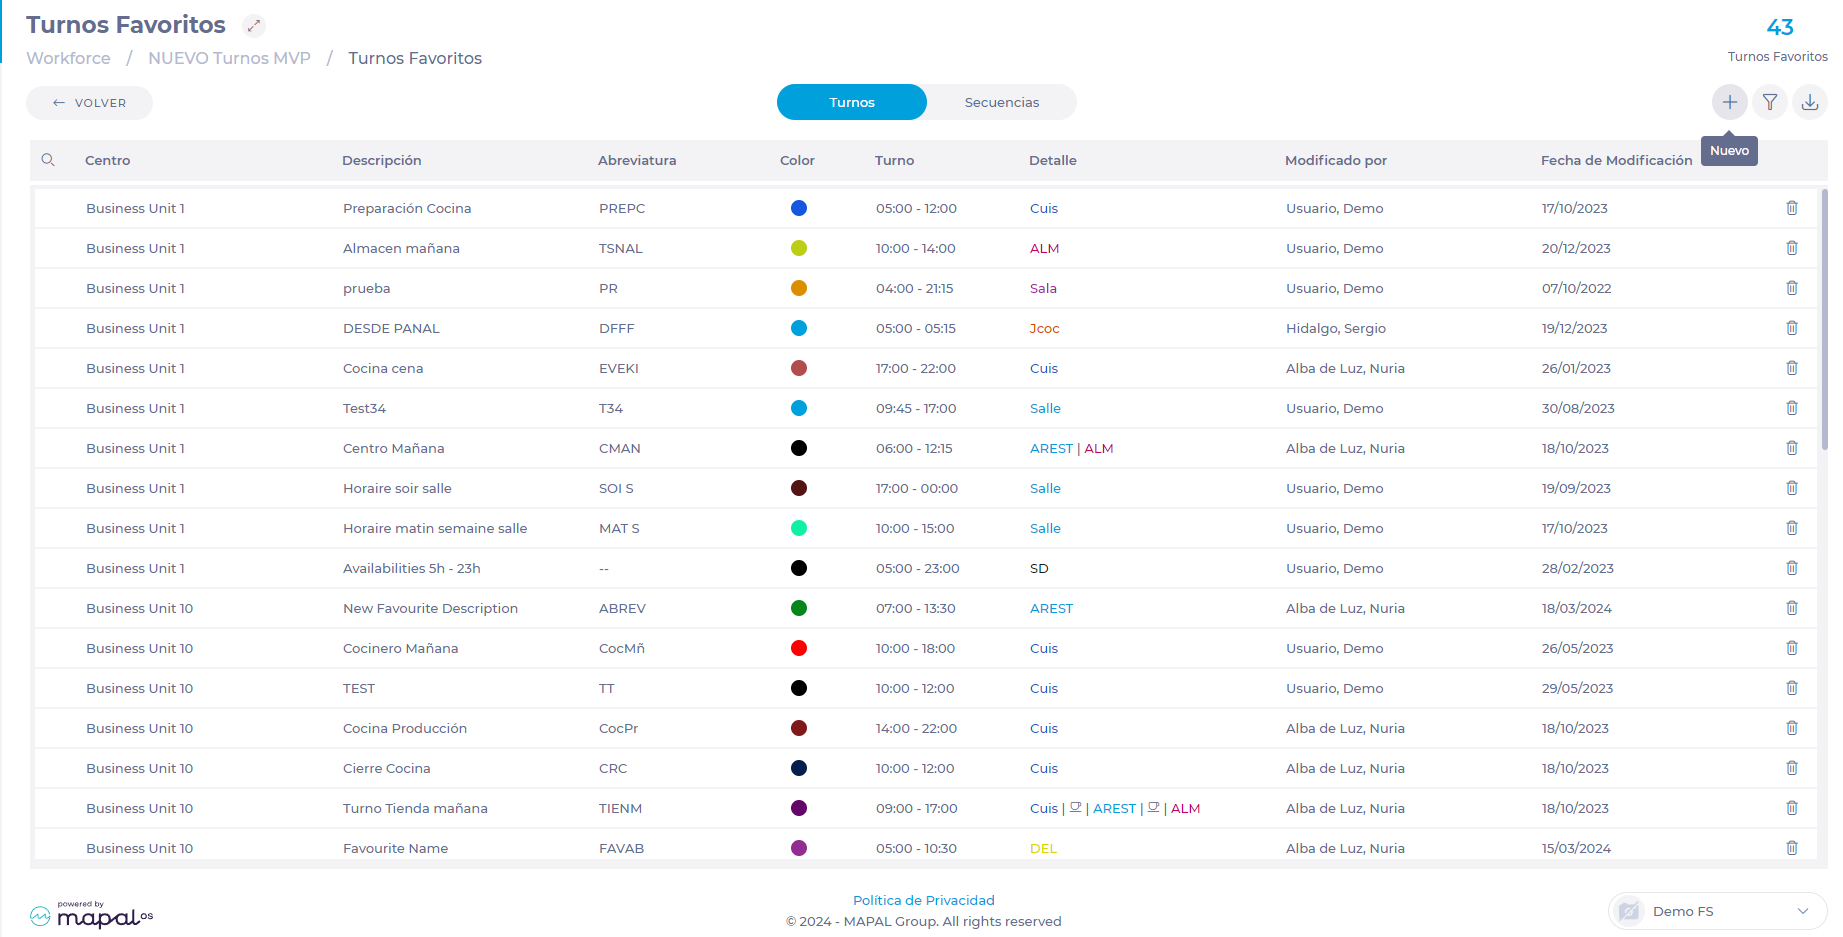Click trash icon for New Favourite Description row
Viewport: 1843px width, 937px height.
[x=1792, y=608]
